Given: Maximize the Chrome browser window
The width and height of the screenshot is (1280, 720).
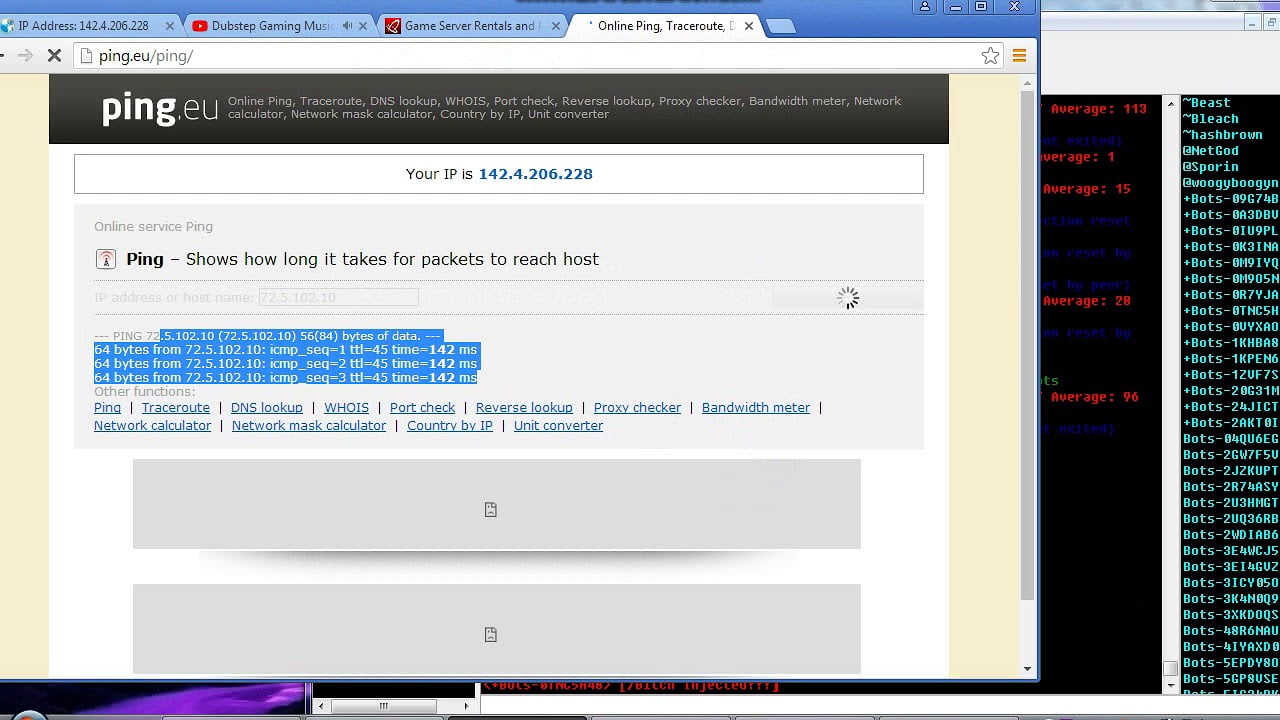Looking at the screenshot, I should (981, 7).
